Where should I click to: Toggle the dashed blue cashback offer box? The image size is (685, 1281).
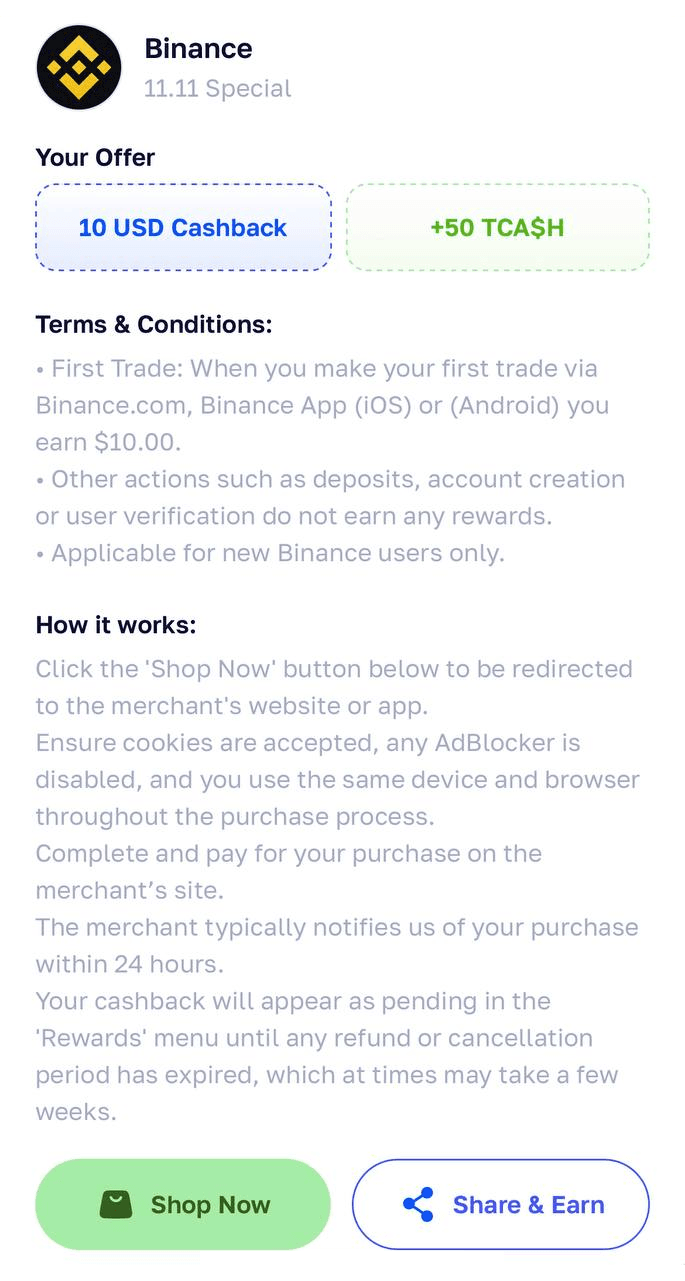click(182, 227)
